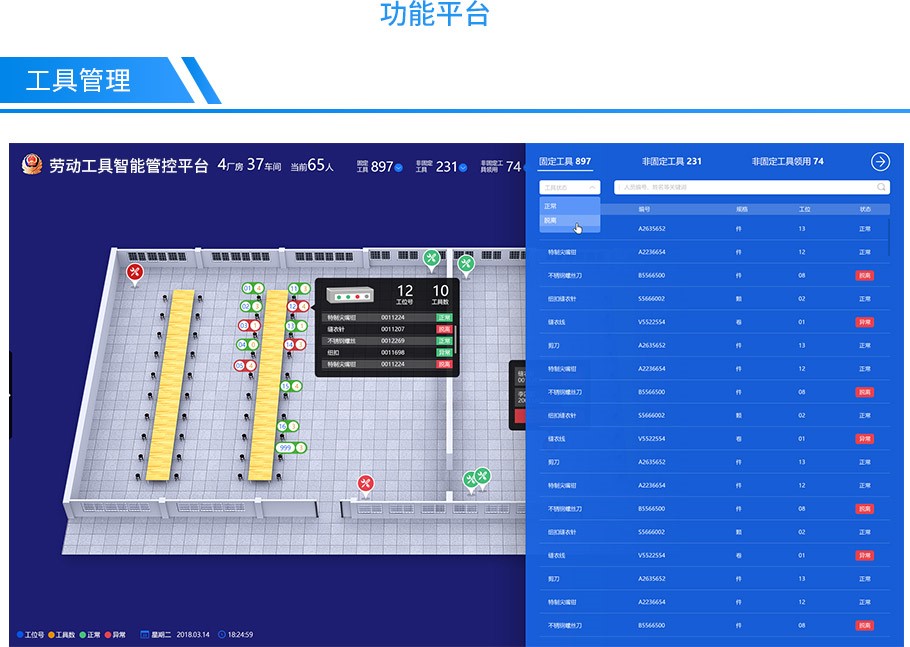Viewport: 910px width, 647px height.
Task: Select the green tool marker next to the 12 popup
Action: pyautogui.click(x=431, y=258)
